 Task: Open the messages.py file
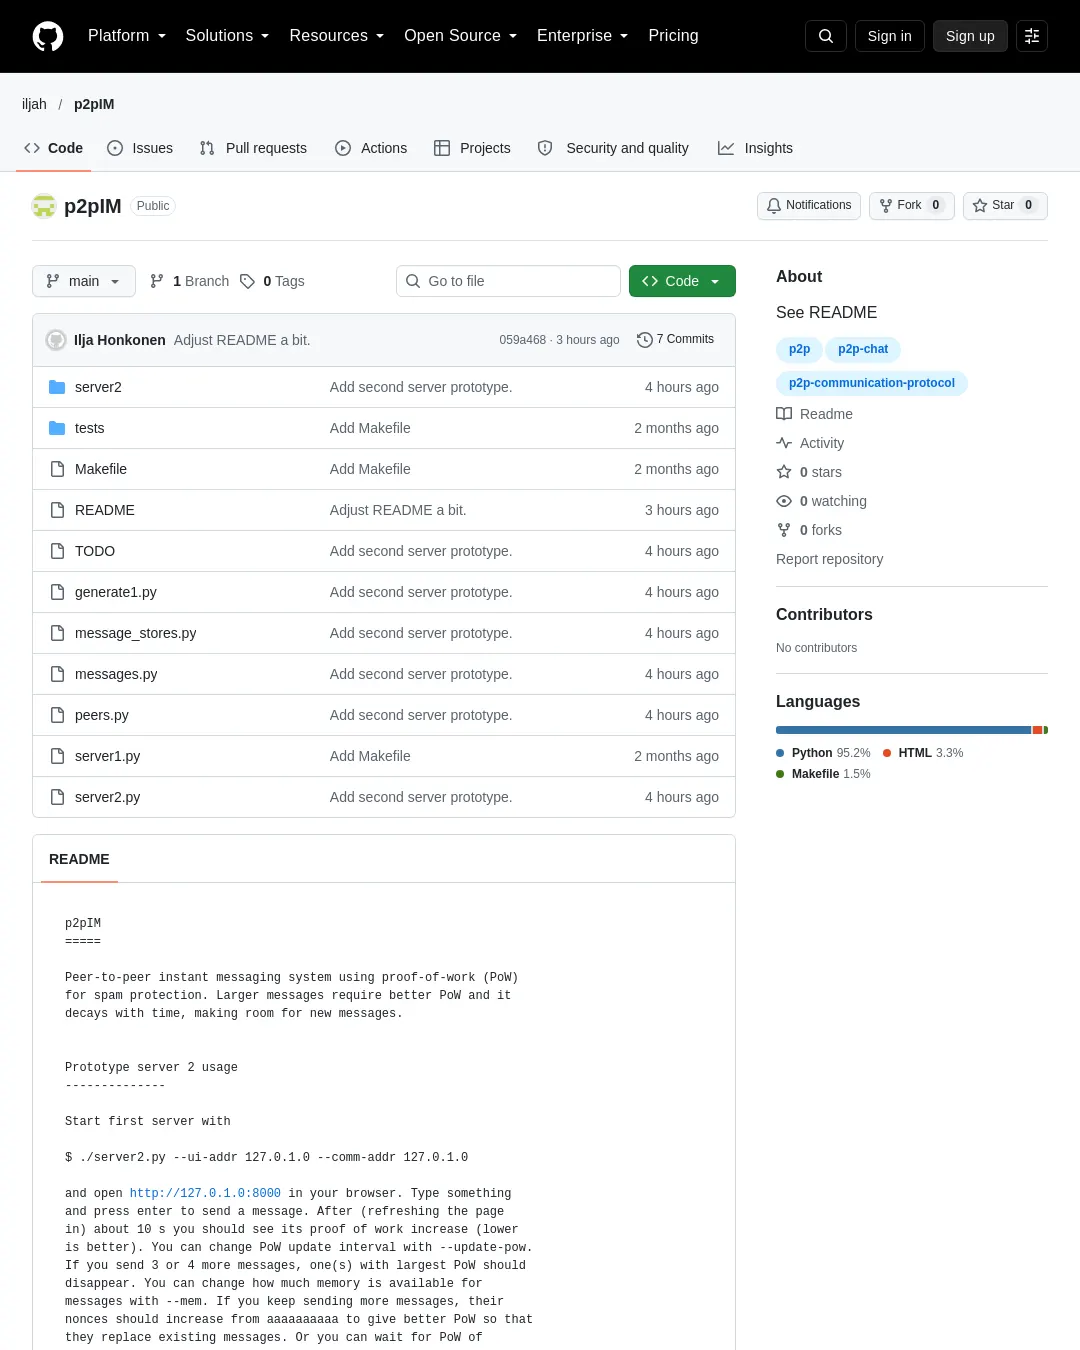[116, 674]
